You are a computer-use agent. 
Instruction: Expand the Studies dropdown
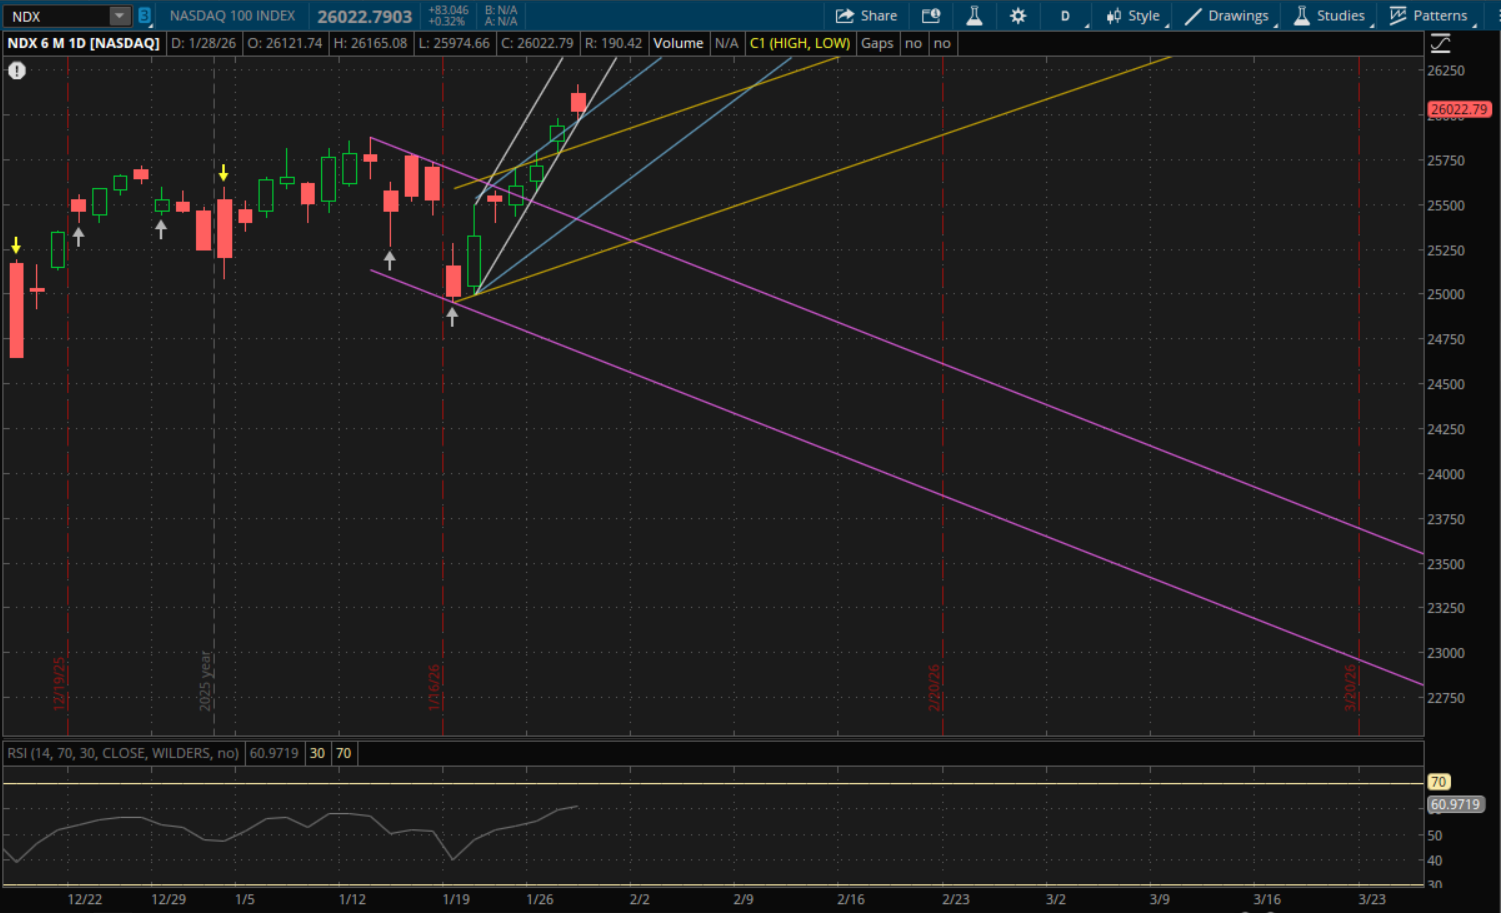[x=1329, y=16]
